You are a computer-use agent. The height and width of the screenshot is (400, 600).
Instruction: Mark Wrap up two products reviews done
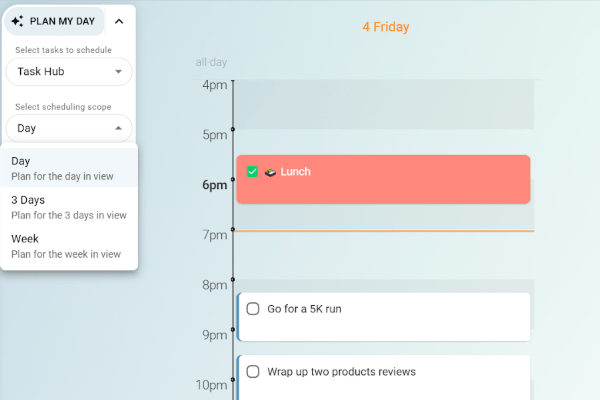pyautogui.click(x=253, y=372)
